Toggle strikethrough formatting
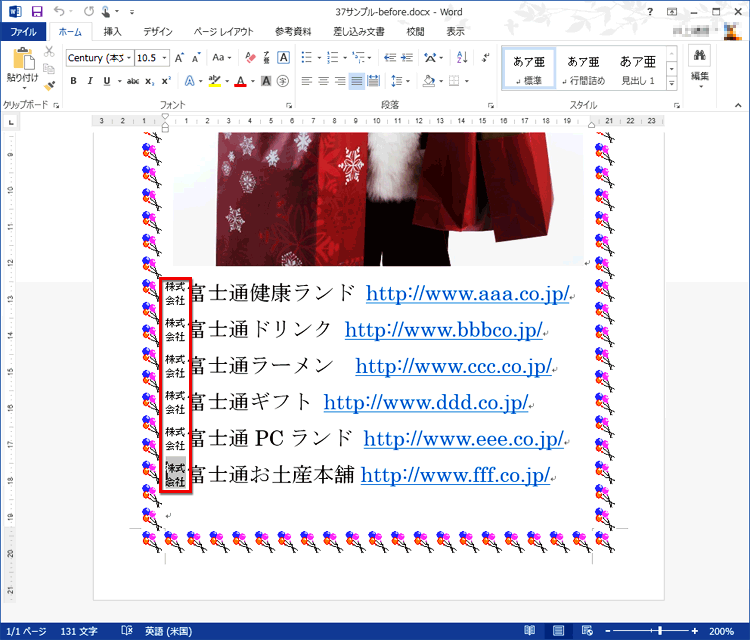This screenshot has width=750, height=640. (132, 81)
